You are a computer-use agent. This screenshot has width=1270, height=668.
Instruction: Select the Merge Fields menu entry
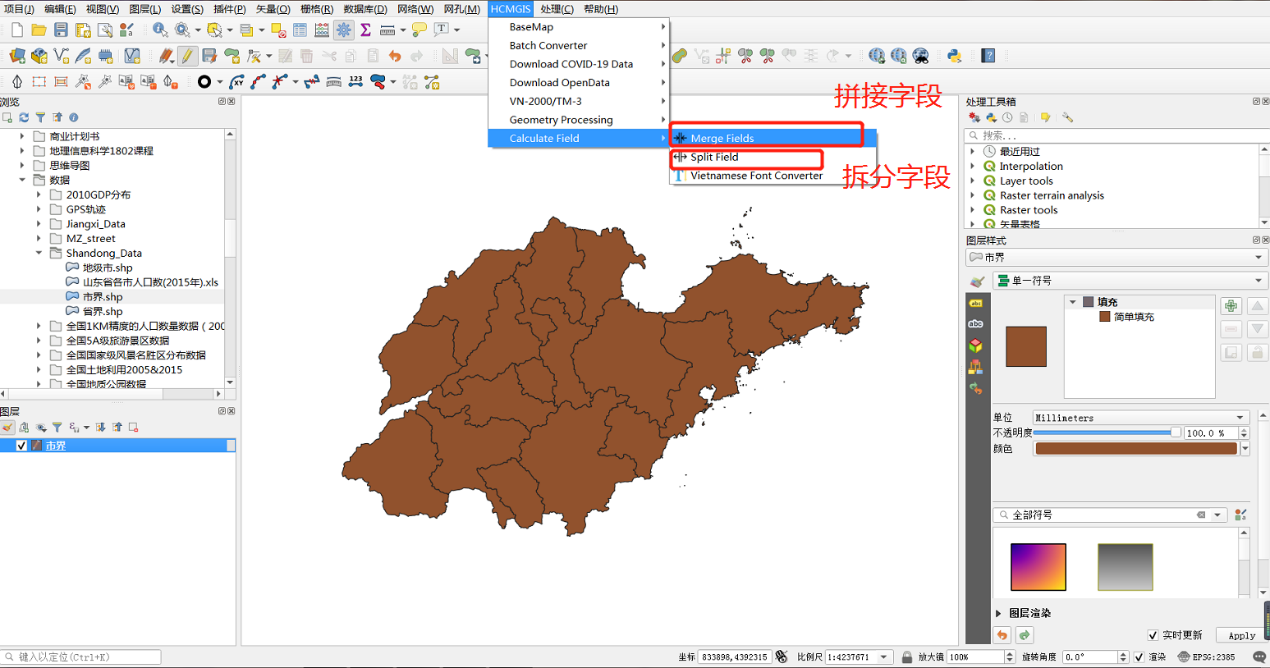(722, 138)
